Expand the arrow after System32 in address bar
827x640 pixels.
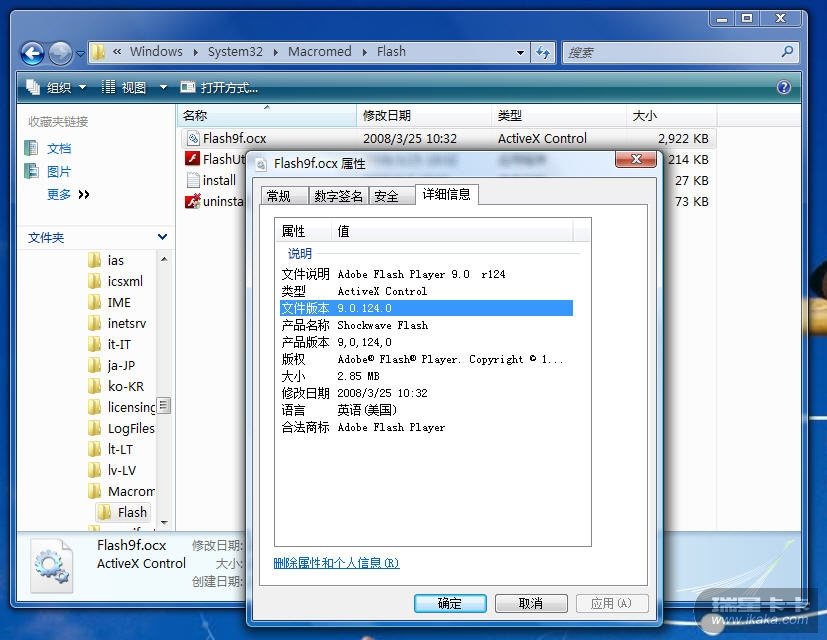tap(275, 52)
